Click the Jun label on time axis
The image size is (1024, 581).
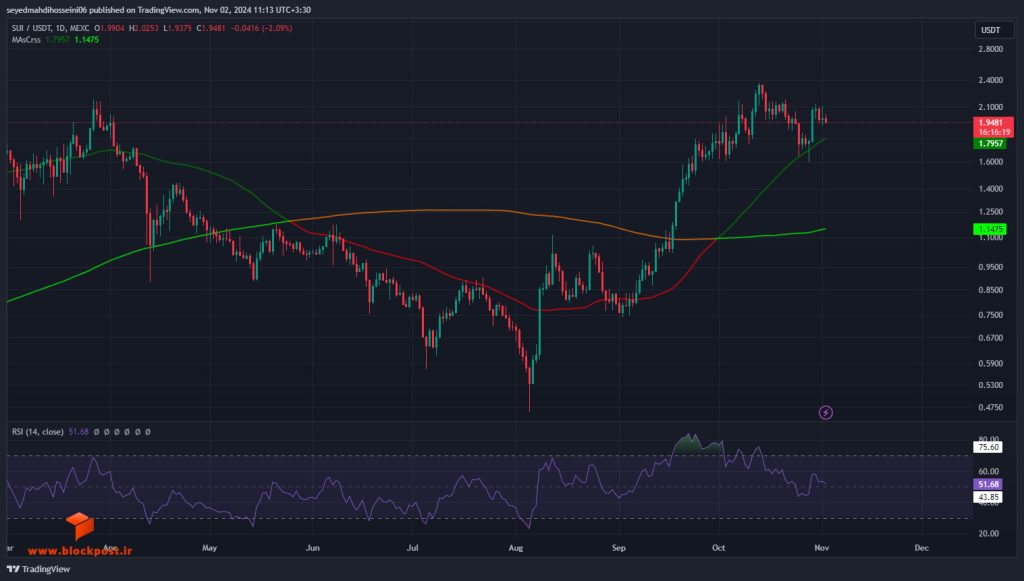coord(312,548)
